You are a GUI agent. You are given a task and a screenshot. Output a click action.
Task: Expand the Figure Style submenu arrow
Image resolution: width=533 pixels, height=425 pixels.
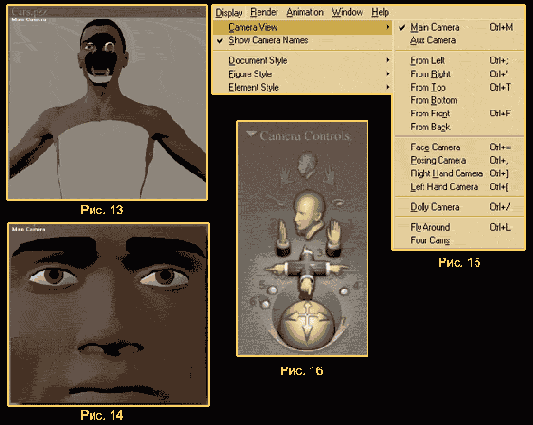[388, 74]
